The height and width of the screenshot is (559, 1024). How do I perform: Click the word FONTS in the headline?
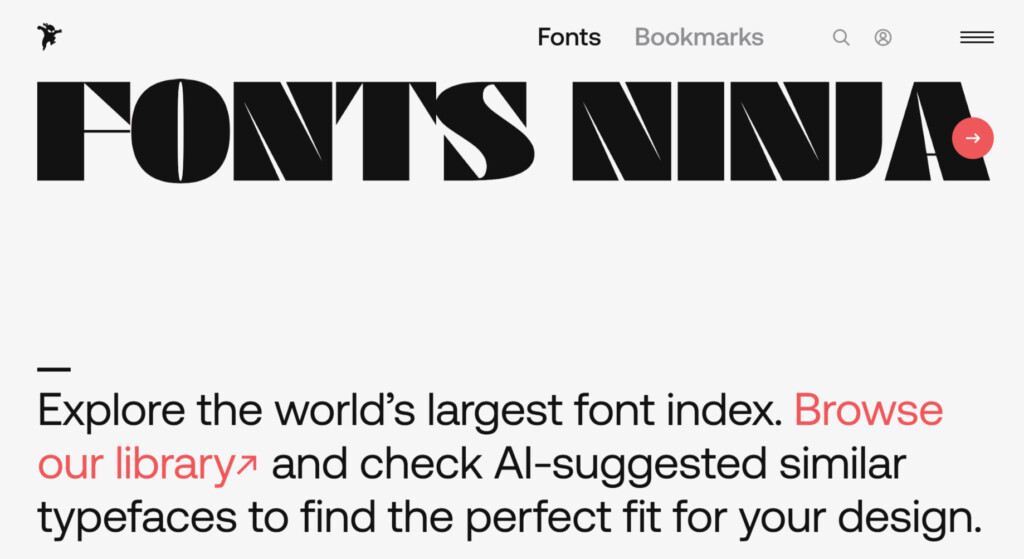(285, 131)
